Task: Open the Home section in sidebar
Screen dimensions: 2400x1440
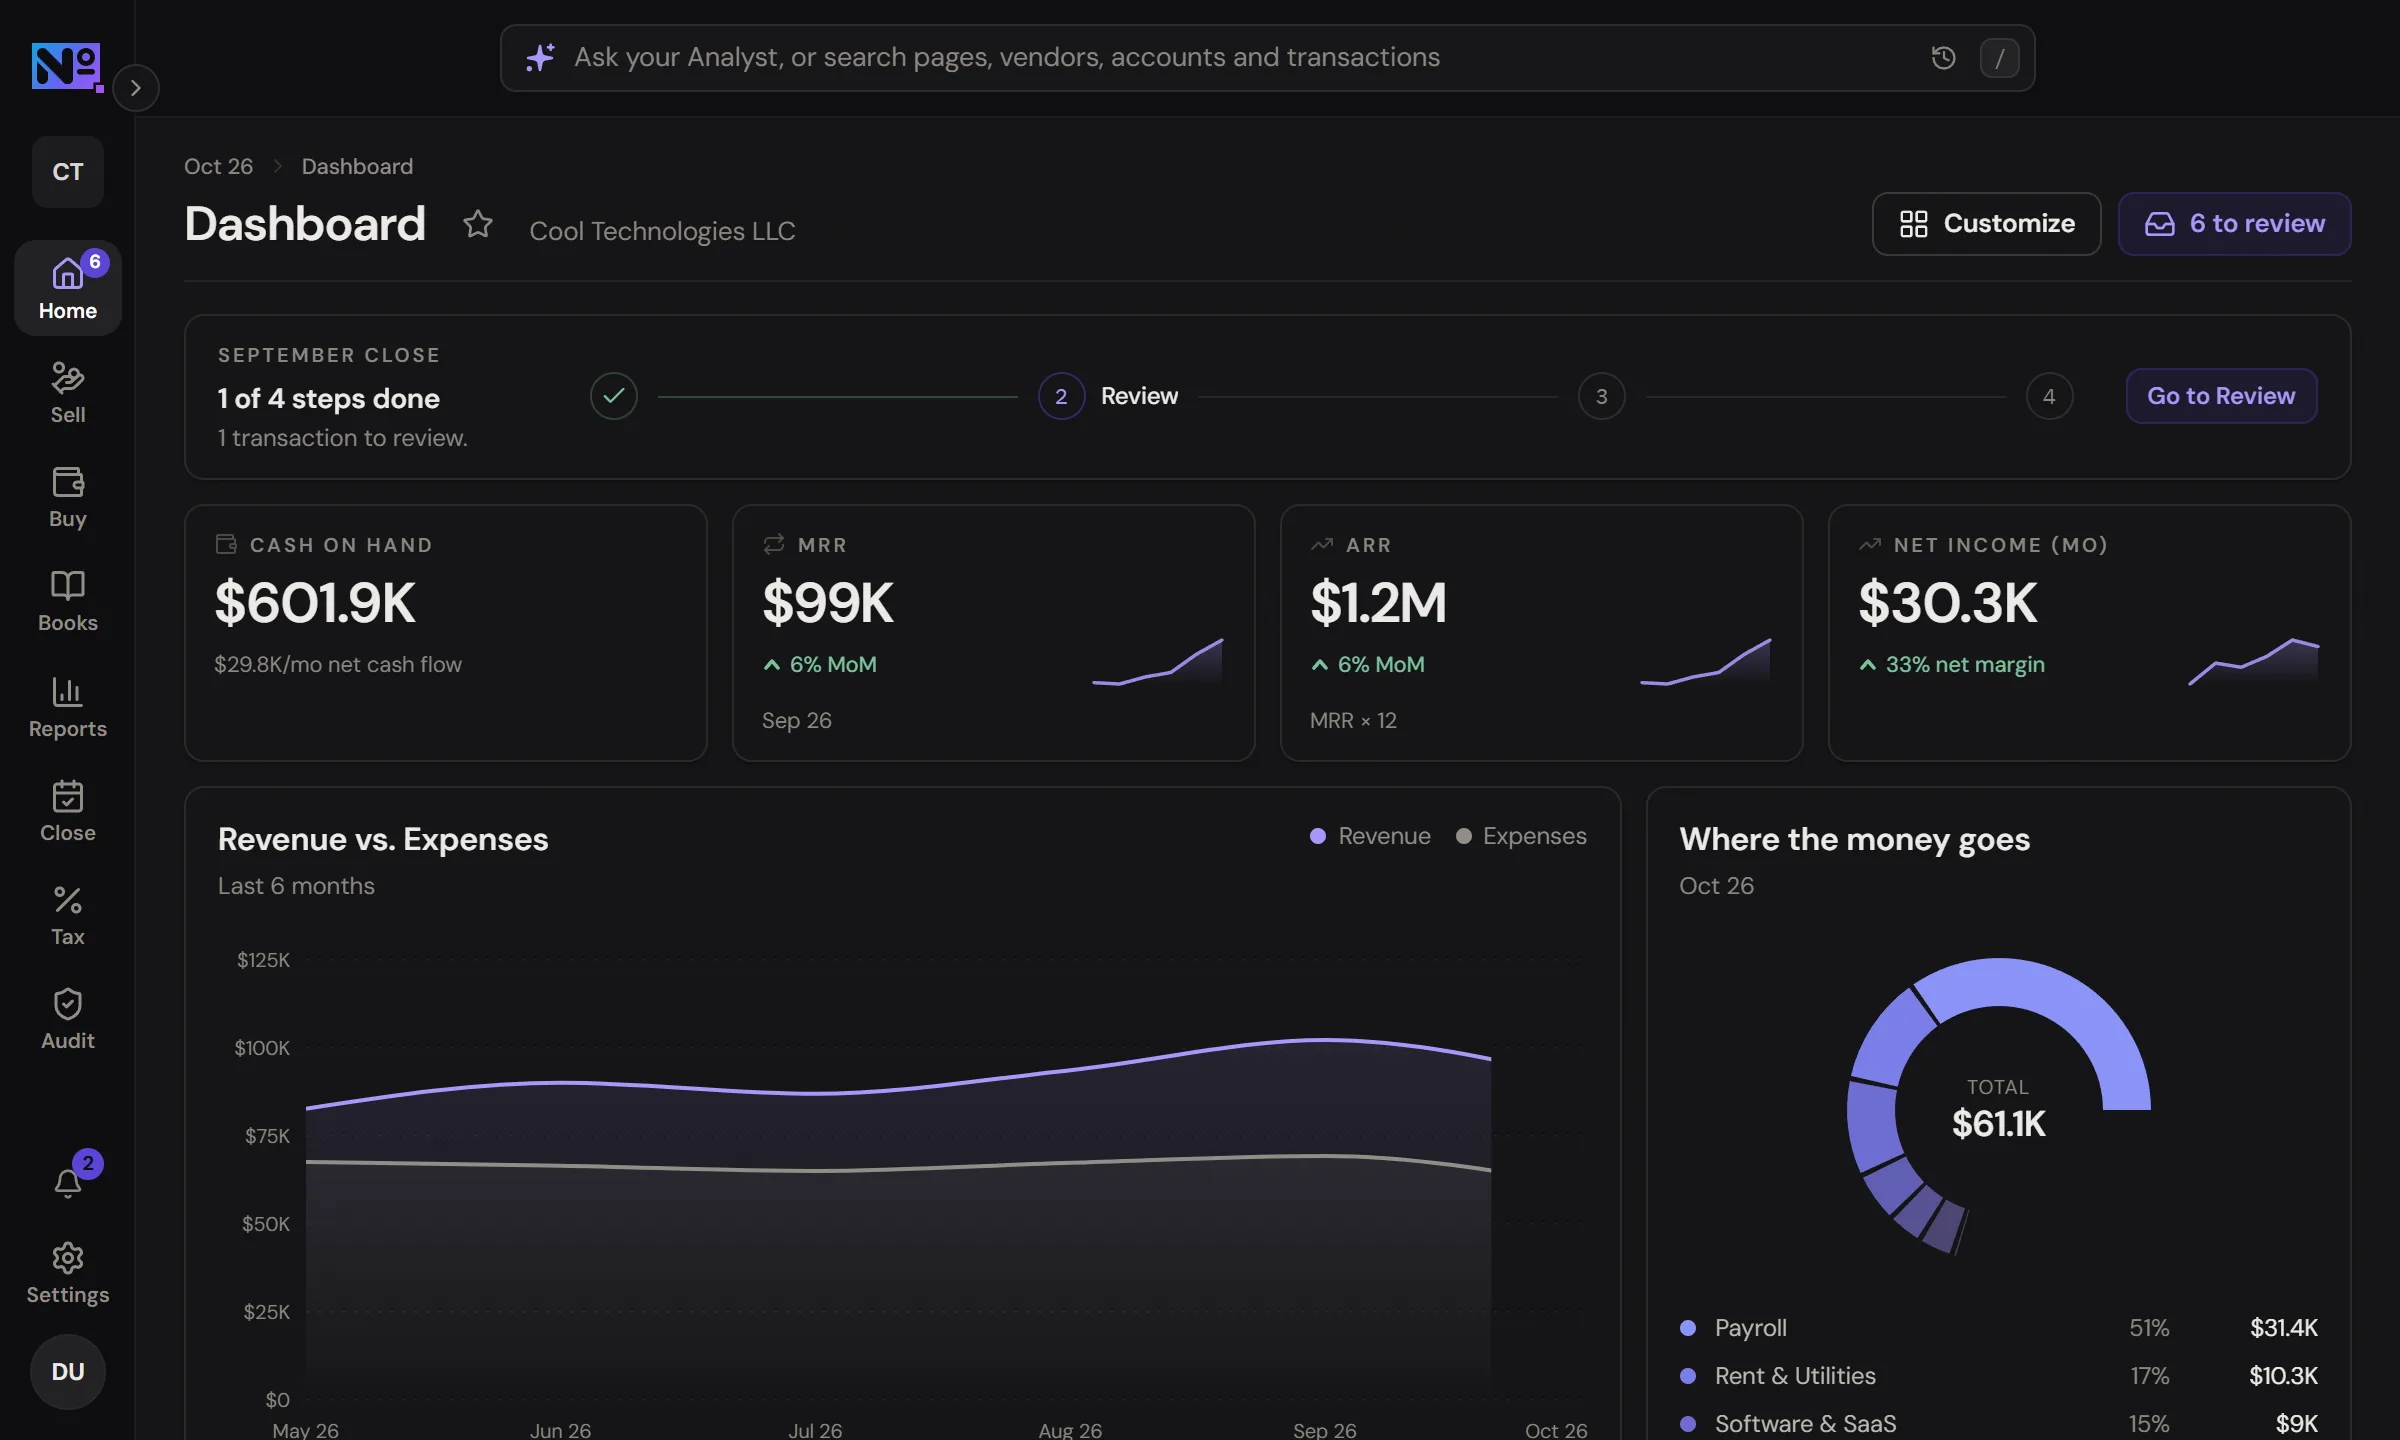Action: click(68, 288)
